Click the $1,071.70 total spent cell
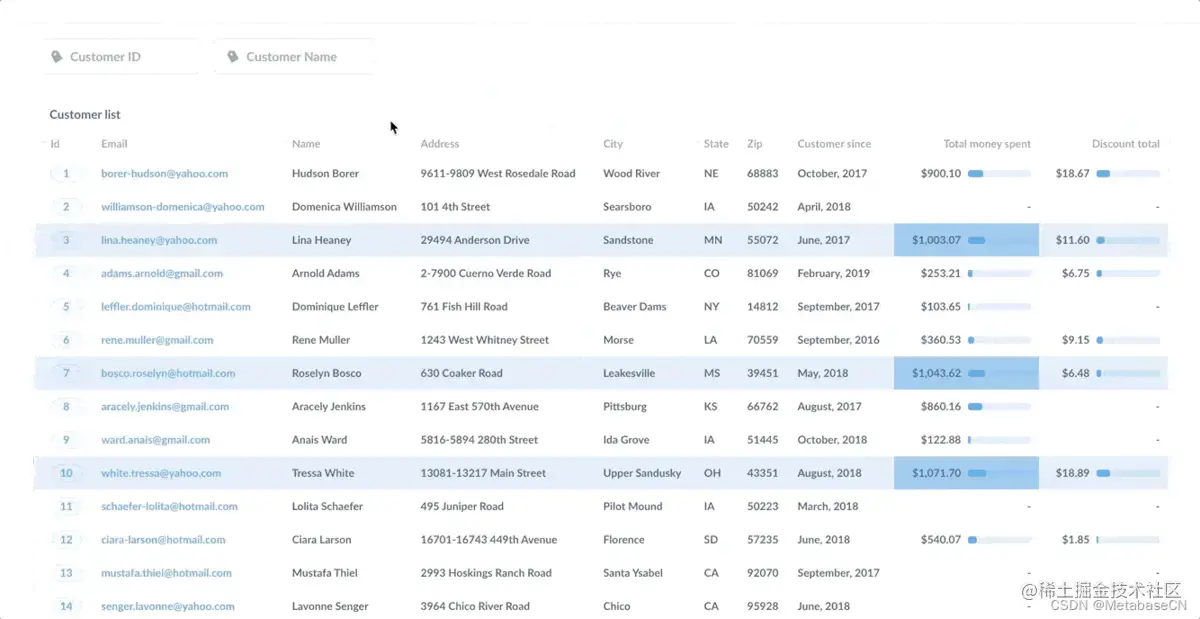Screen dimensions: 1200x619 click(x=966, y=473)
